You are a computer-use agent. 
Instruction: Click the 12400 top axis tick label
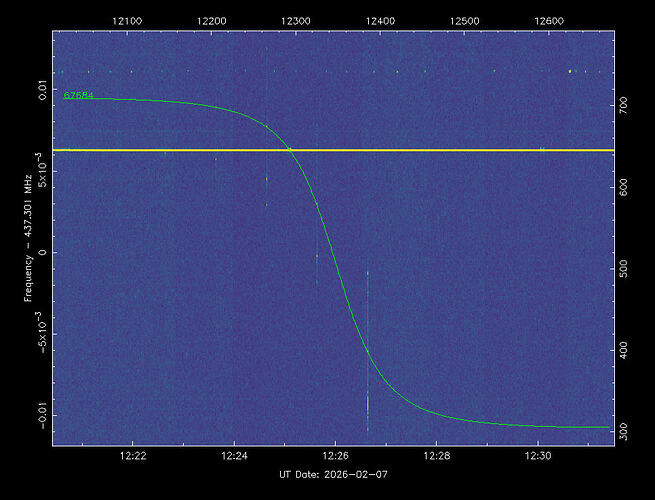[380, 19]
